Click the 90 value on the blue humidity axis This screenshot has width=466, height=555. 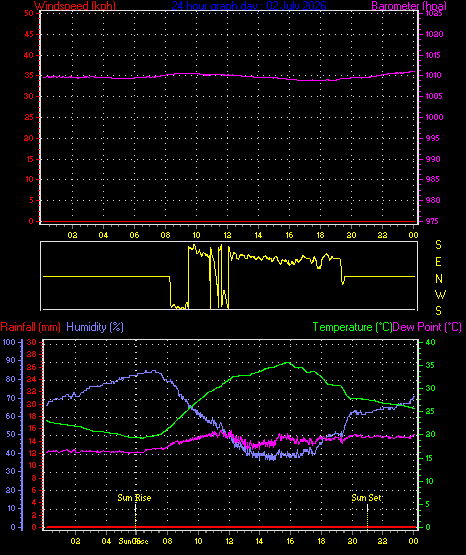[x=11, y=360]
